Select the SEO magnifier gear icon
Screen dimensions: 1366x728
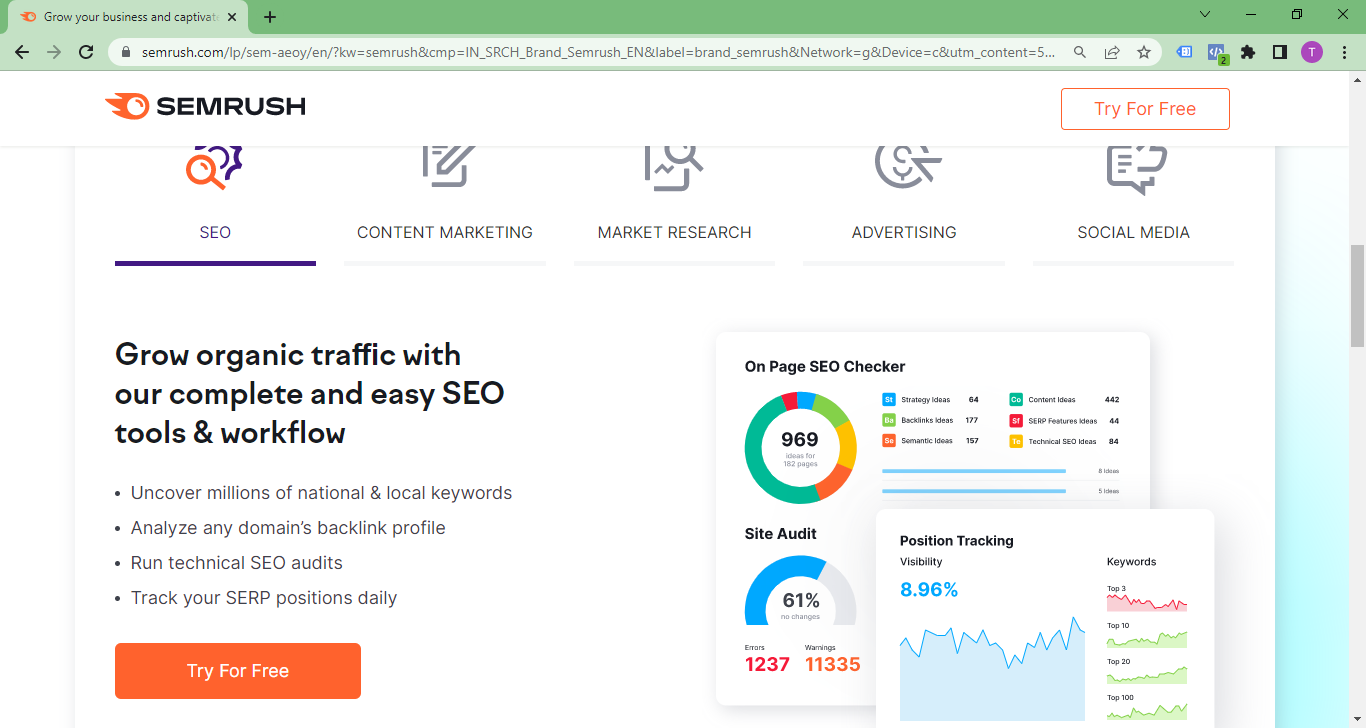click(215, 168)
